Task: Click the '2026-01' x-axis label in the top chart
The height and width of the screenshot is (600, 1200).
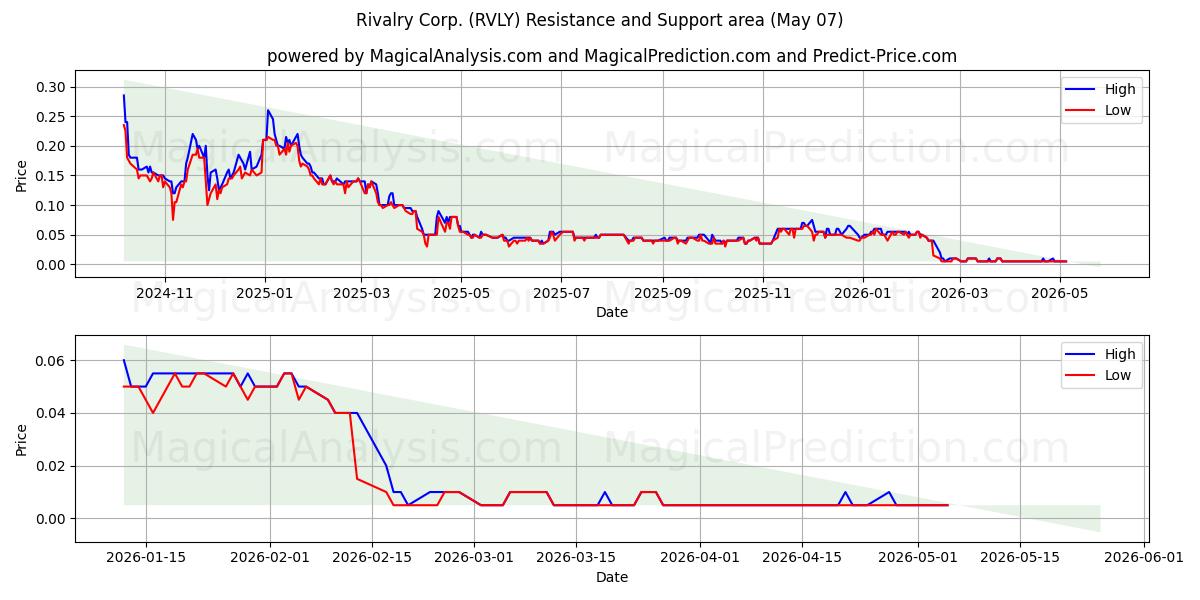Action: 863,293
